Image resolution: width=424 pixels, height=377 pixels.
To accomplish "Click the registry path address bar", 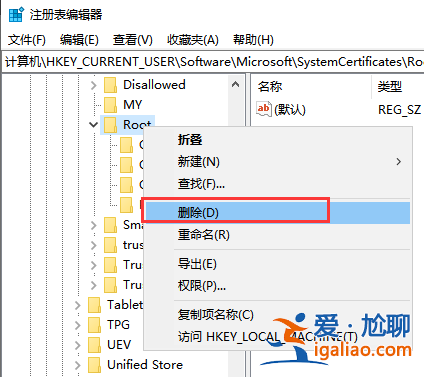I will (213, 62).
